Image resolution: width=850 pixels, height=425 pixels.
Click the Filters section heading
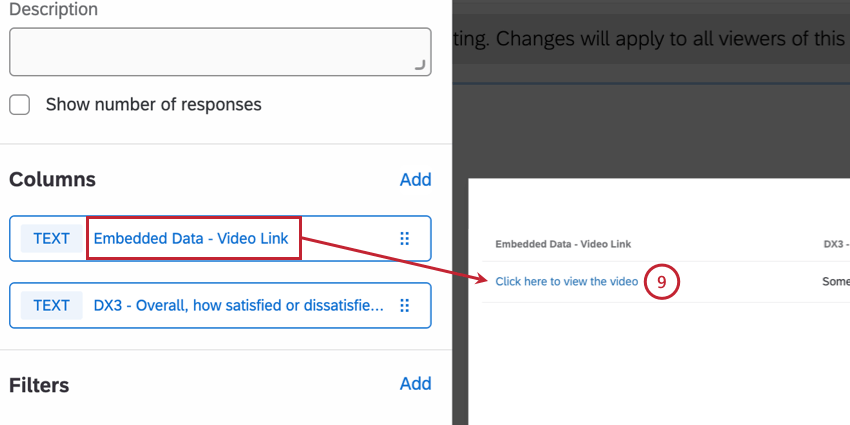(x=39, y=385)
